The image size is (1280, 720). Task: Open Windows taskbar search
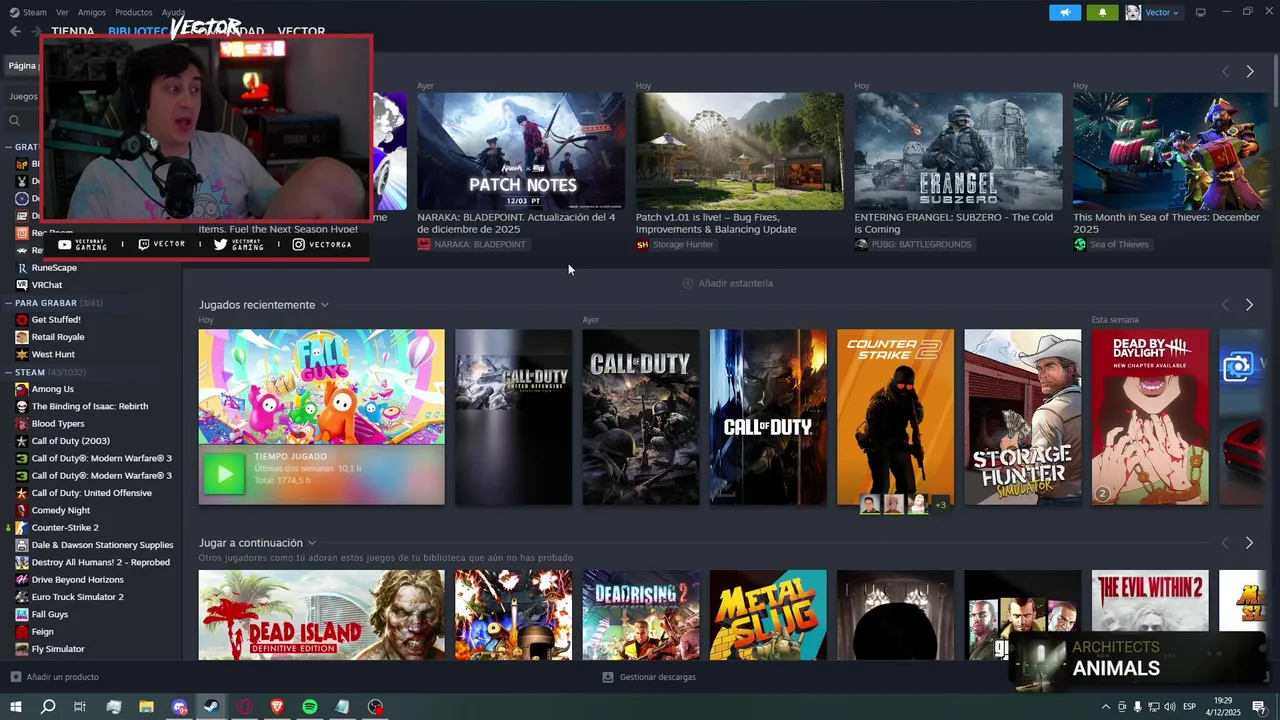(47, 707)
